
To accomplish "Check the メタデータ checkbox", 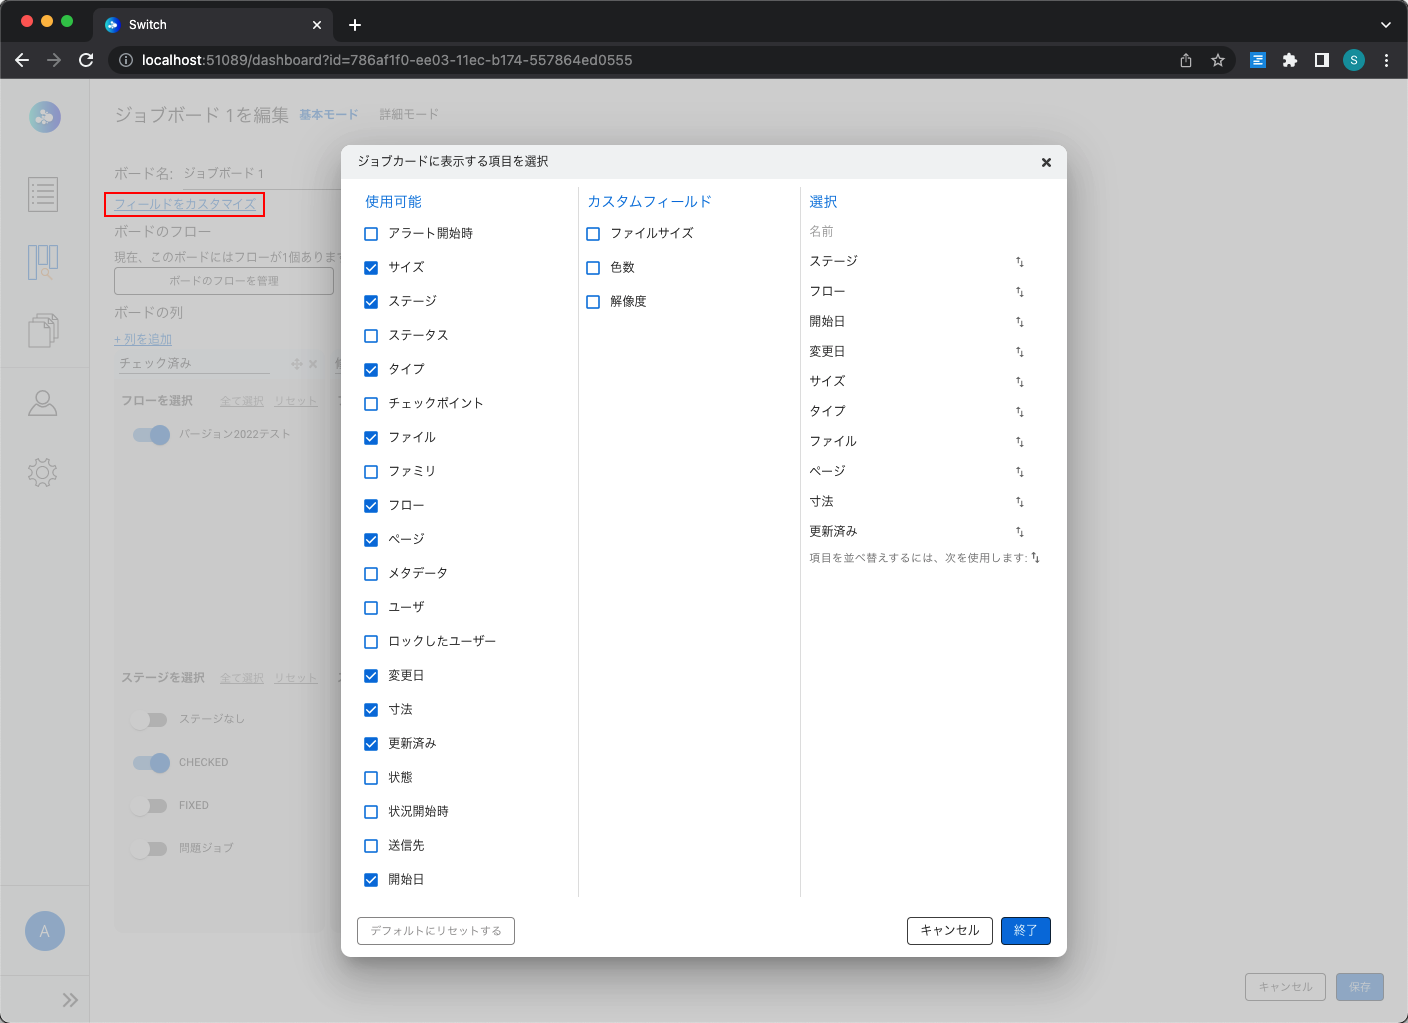I will (x=371, y=574).
